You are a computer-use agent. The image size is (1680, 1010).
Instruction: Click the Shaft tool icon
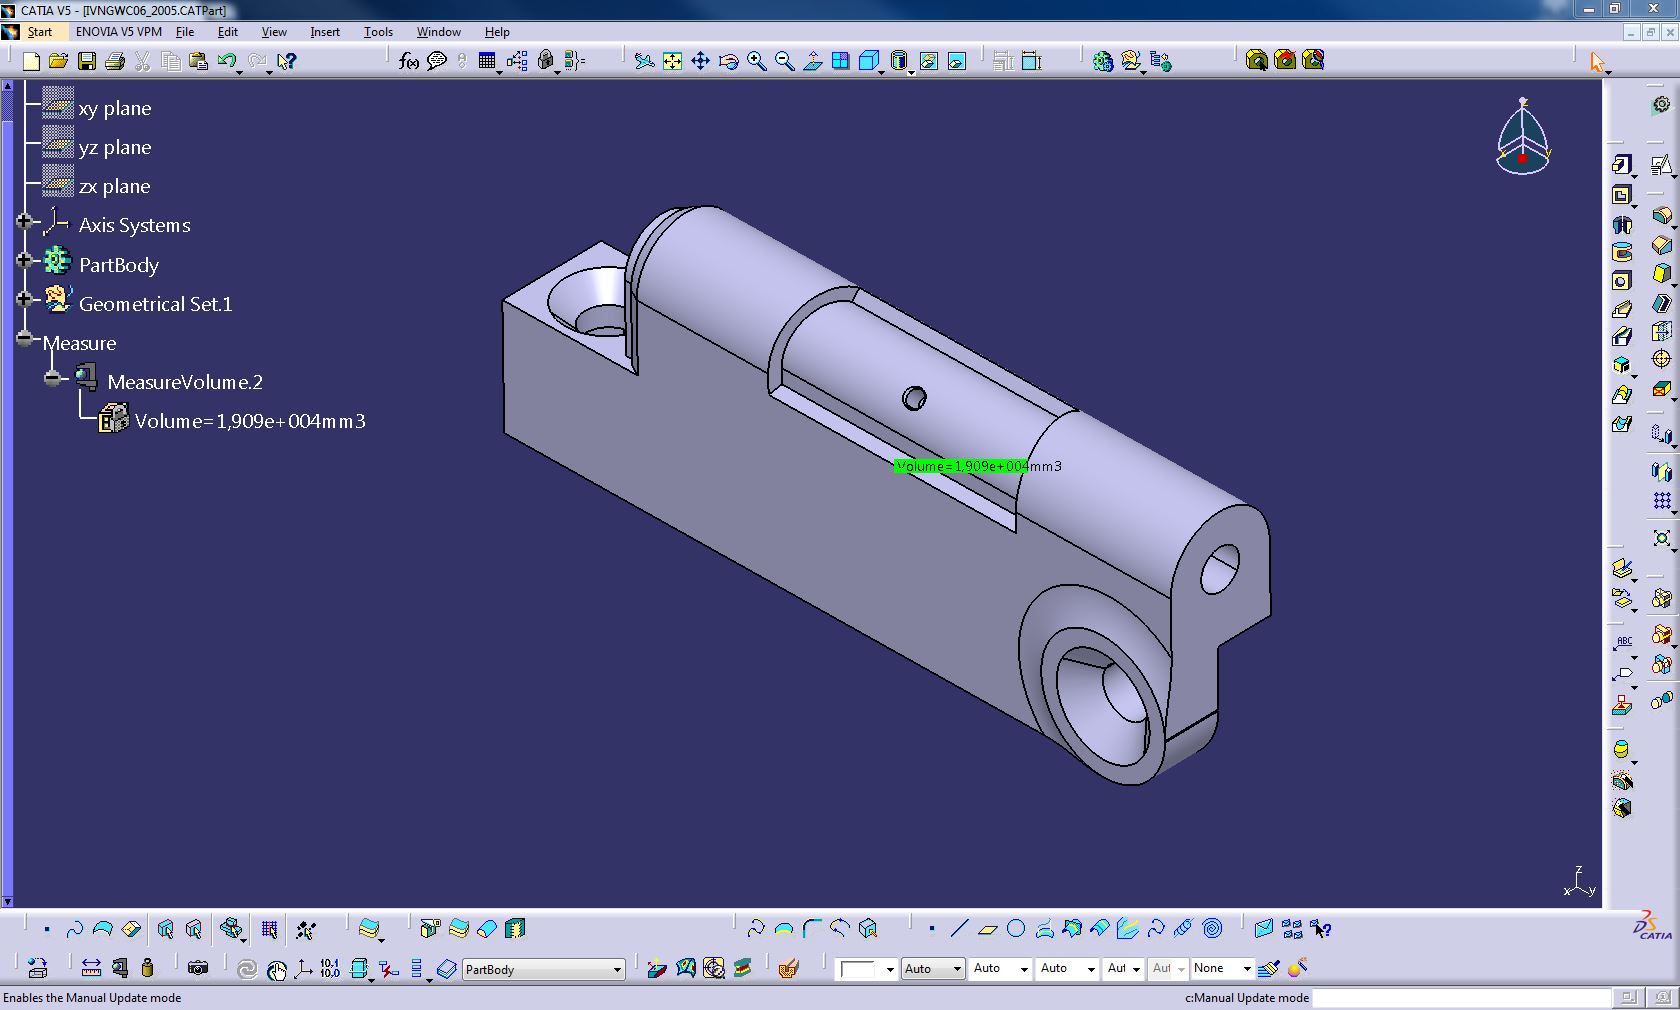(x=1621, y=224)
